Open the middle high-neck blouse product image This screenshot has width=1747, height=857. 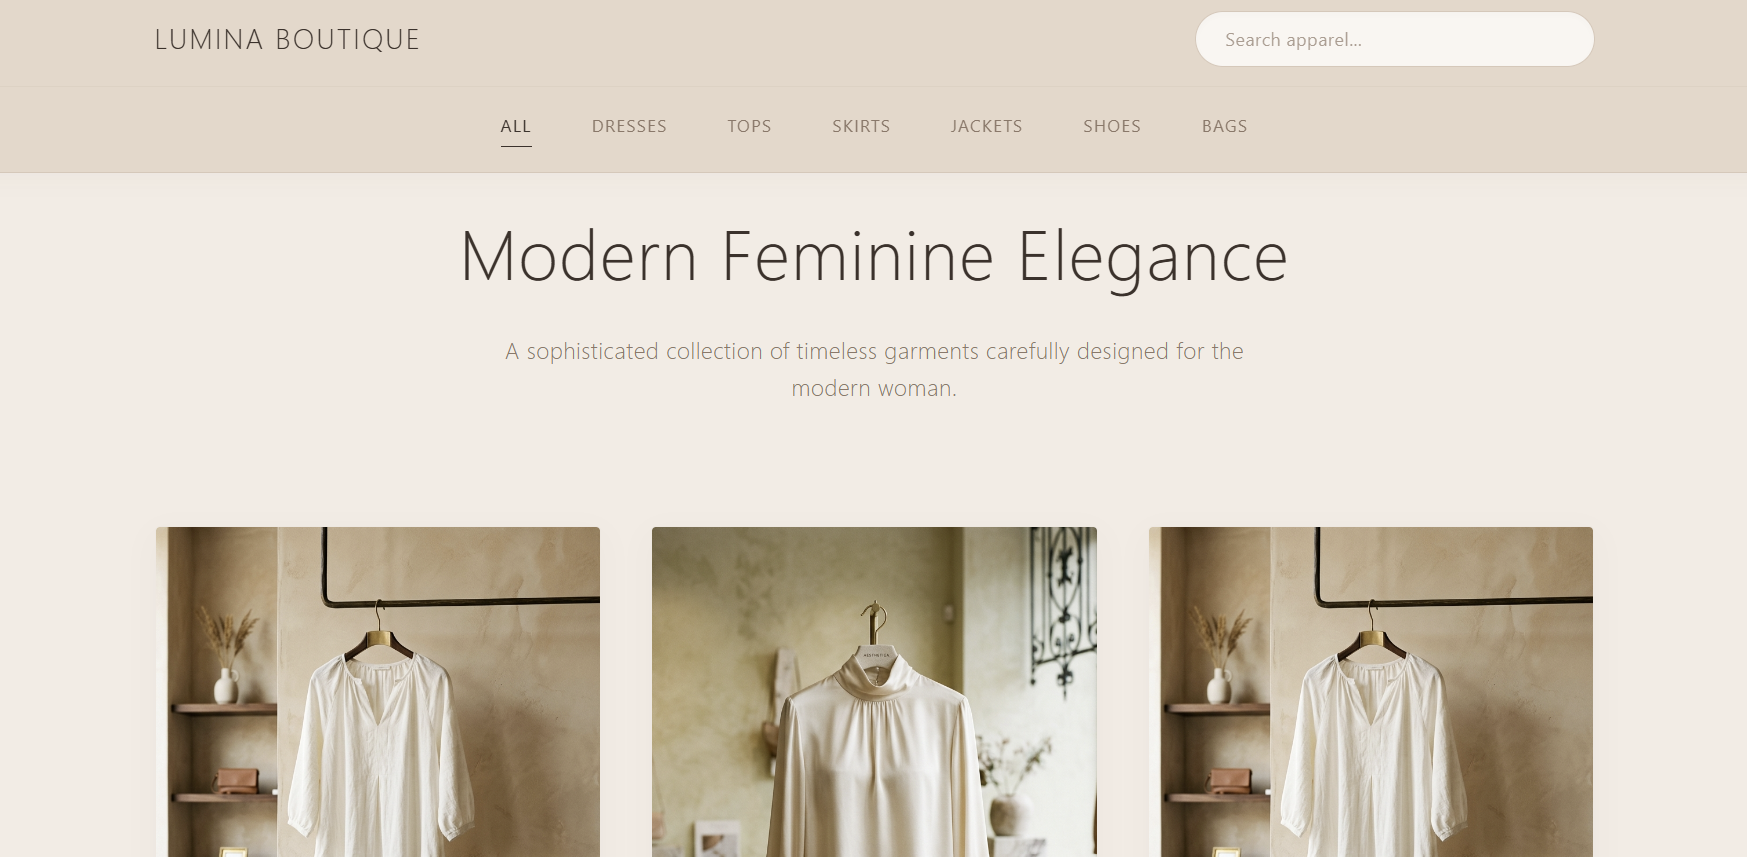point(874,692)
